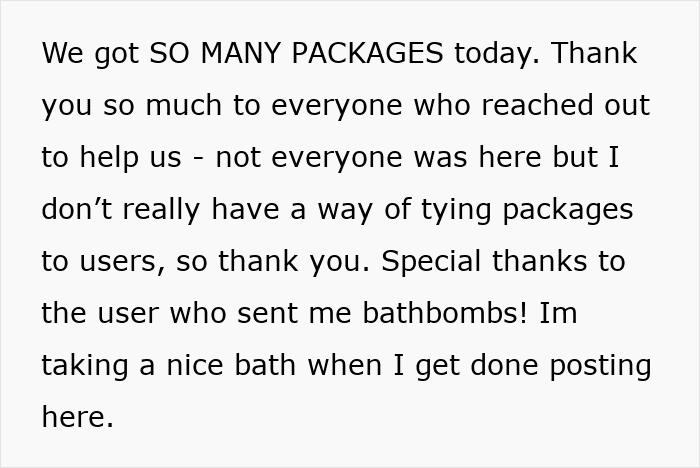Viewport: 700px width, 468px height.
Task: Click the final word "here." on the last line
Action: 77,417
